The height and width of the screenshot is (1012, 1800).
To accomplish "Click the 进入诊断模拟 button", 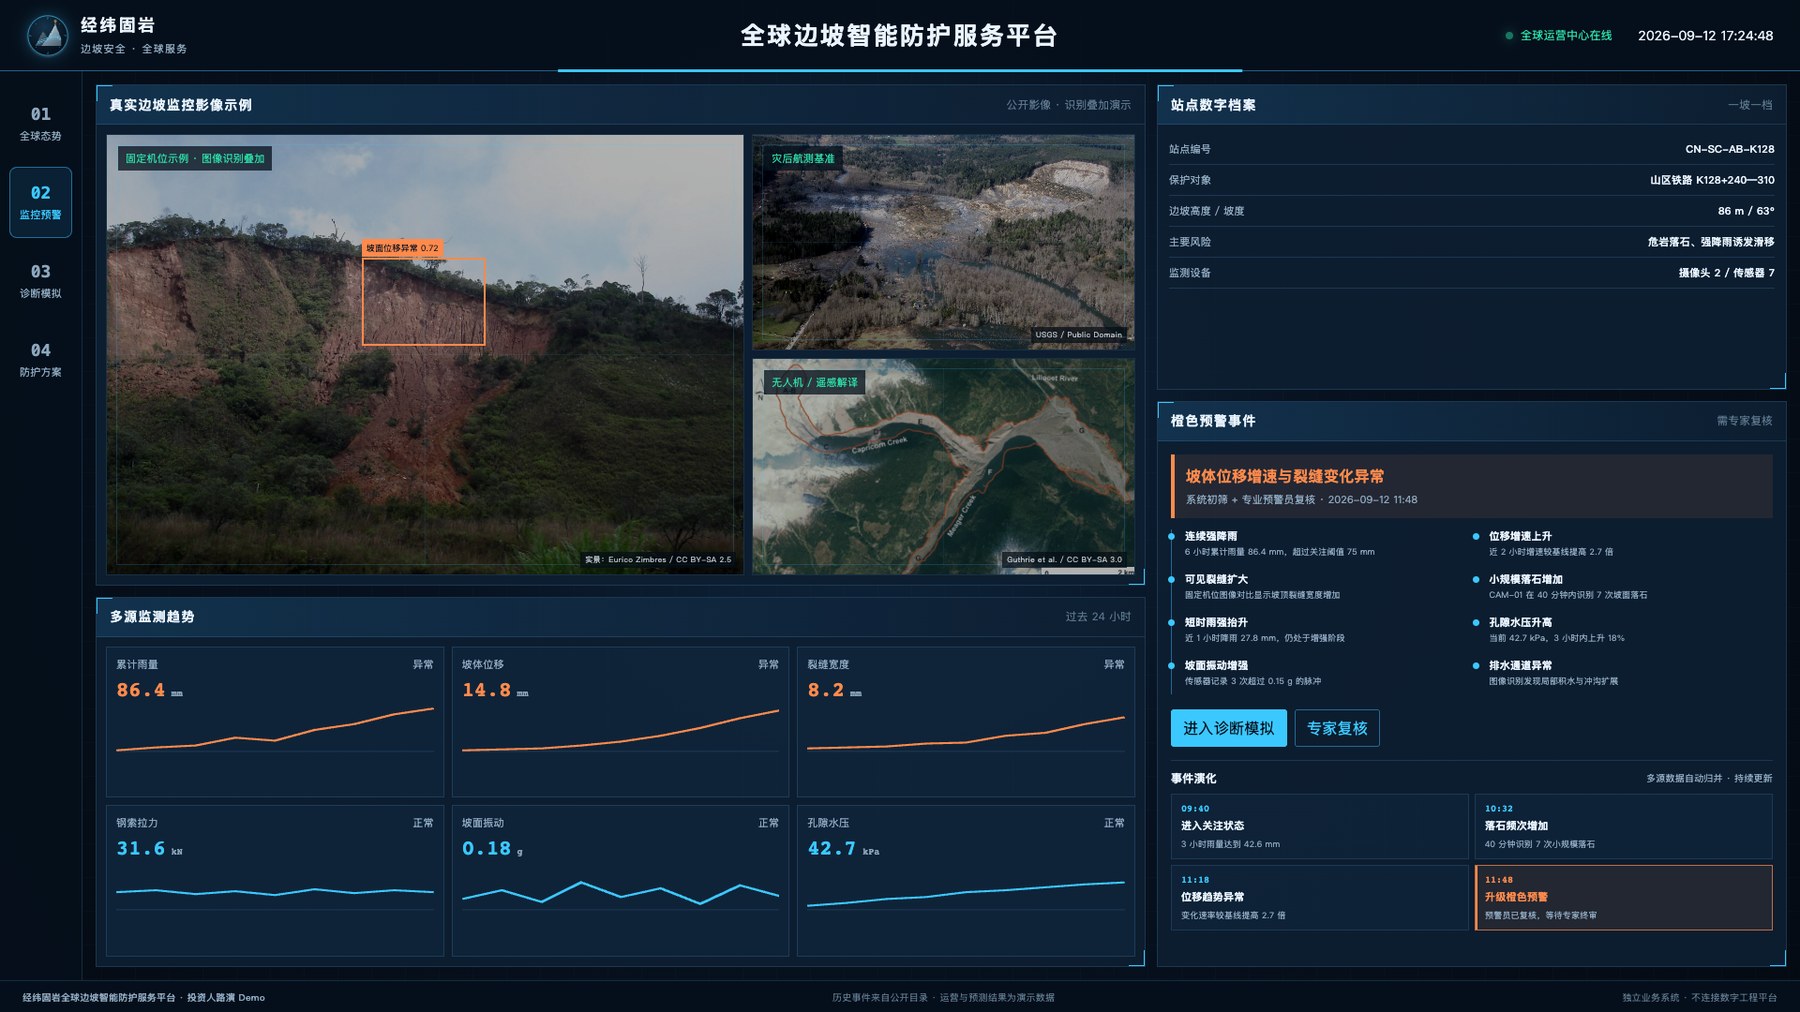I will tap(1228, 728).
